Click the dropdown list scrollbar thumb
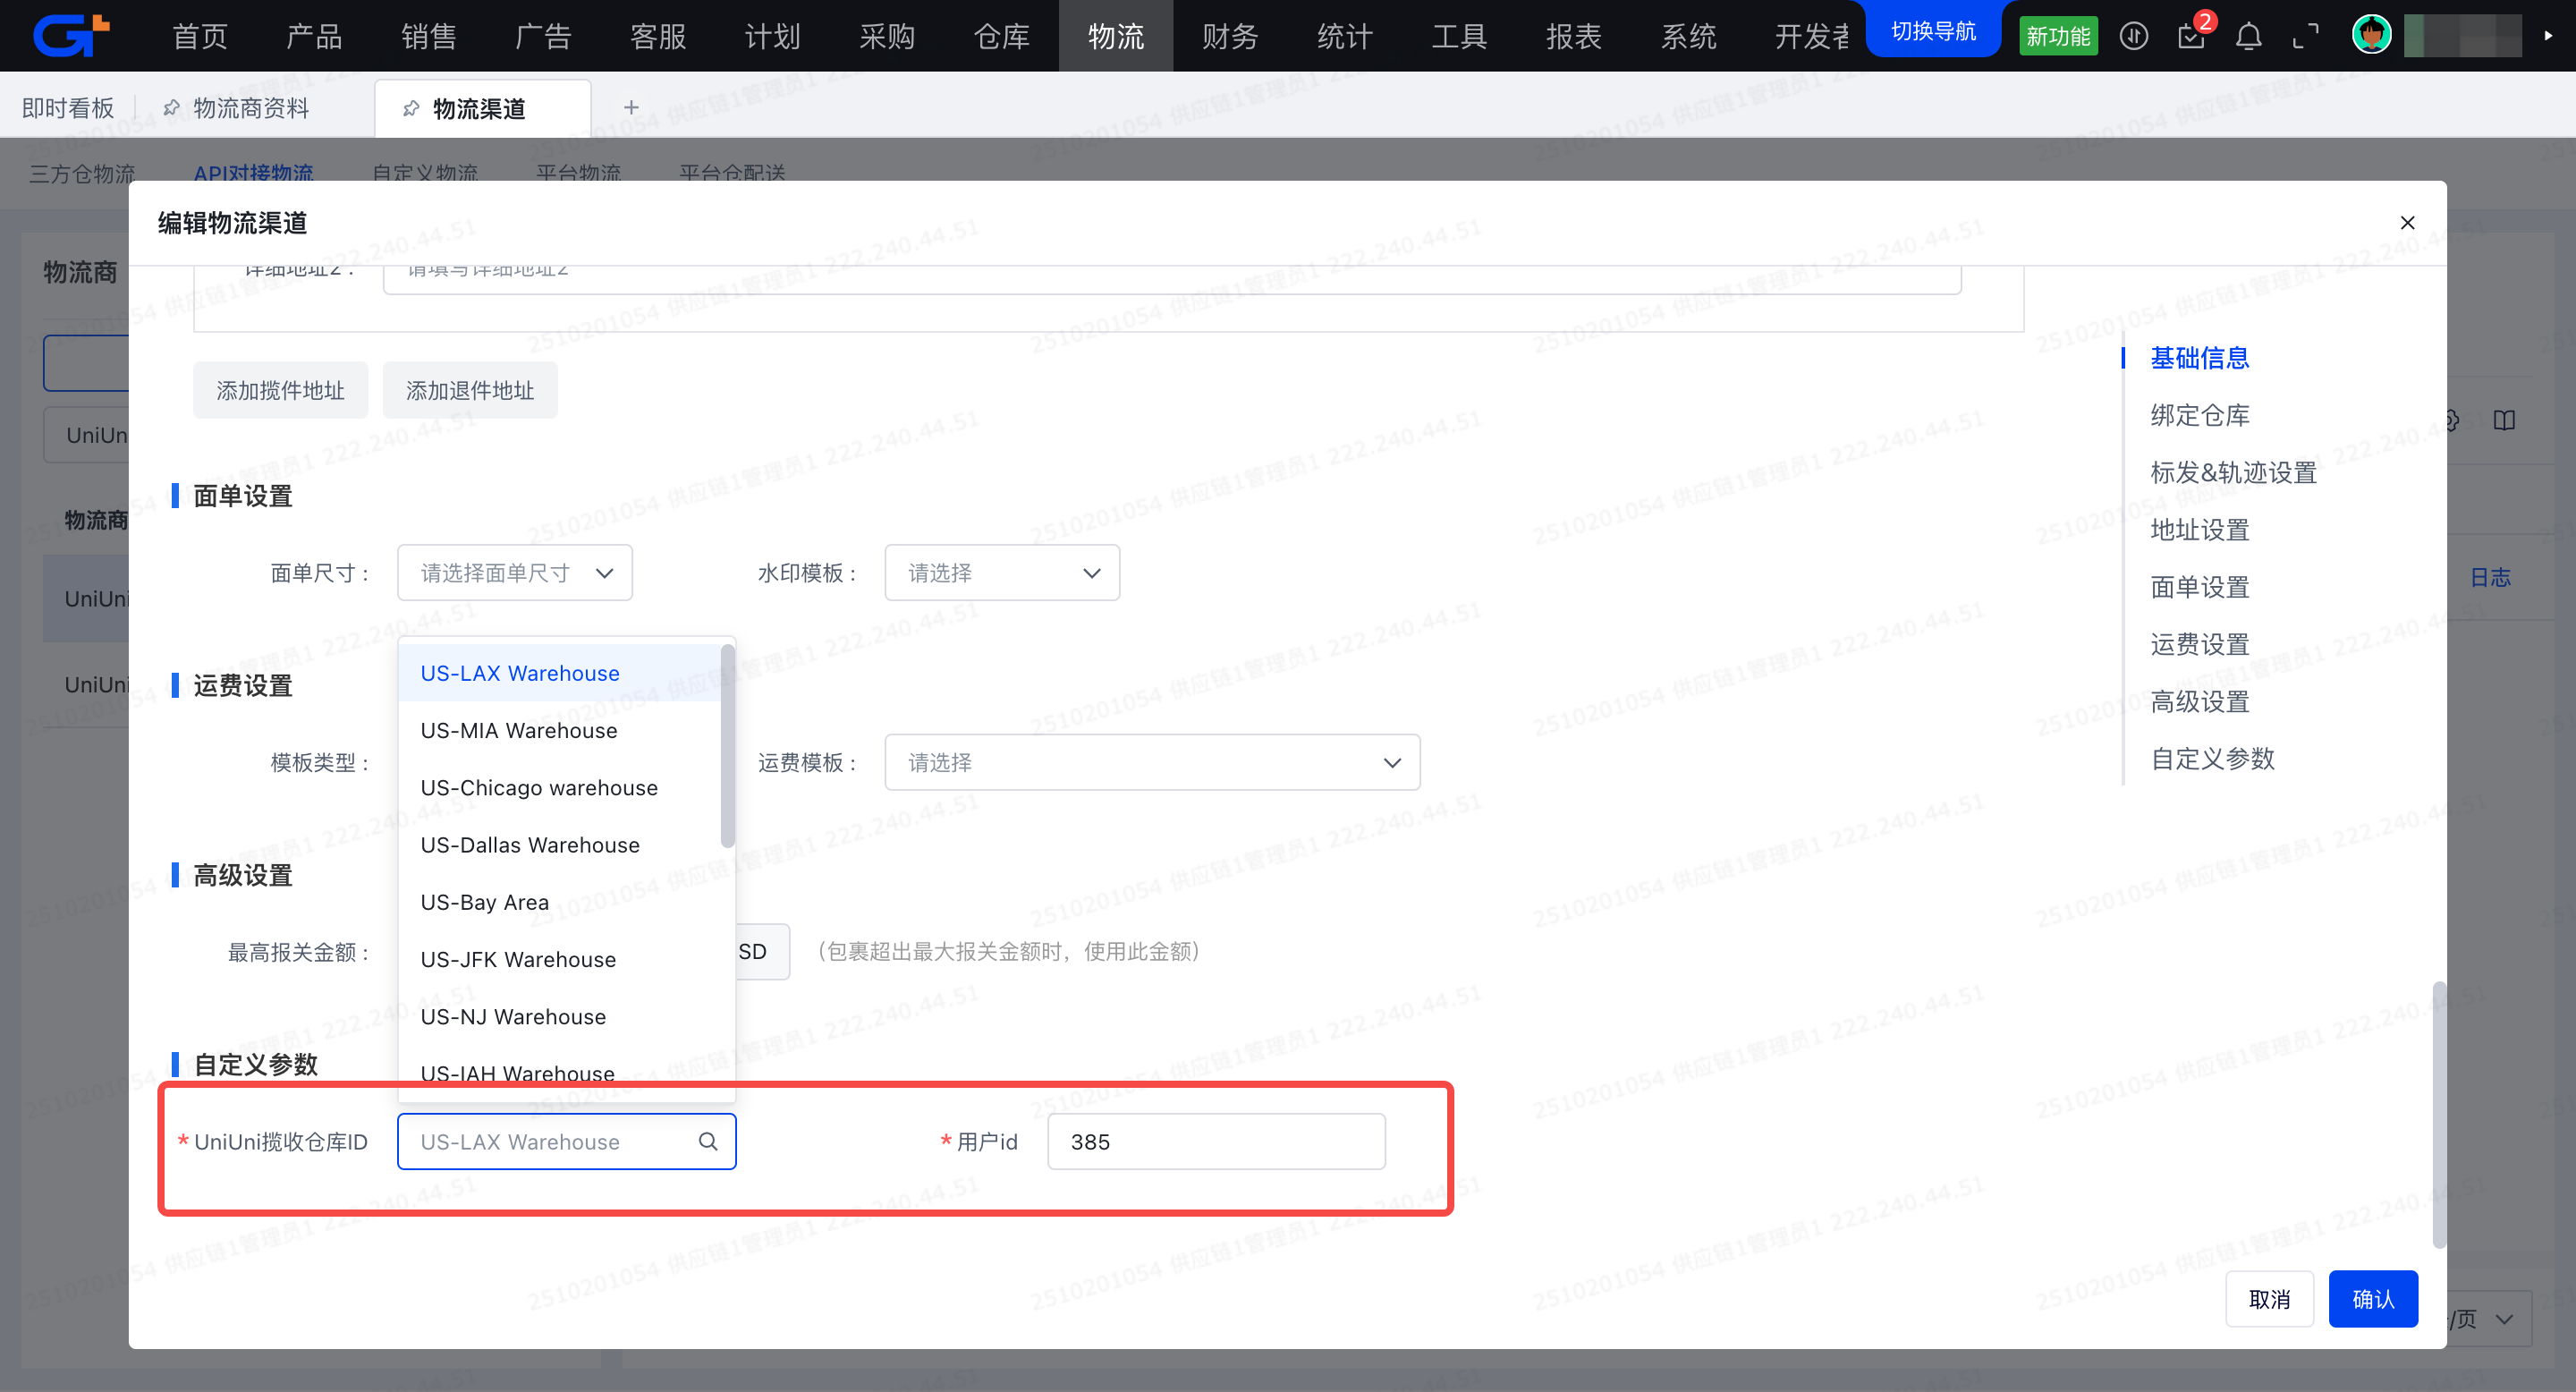Image resolution: width=2576 pixels, height=1392 pixels. (727, 745)
